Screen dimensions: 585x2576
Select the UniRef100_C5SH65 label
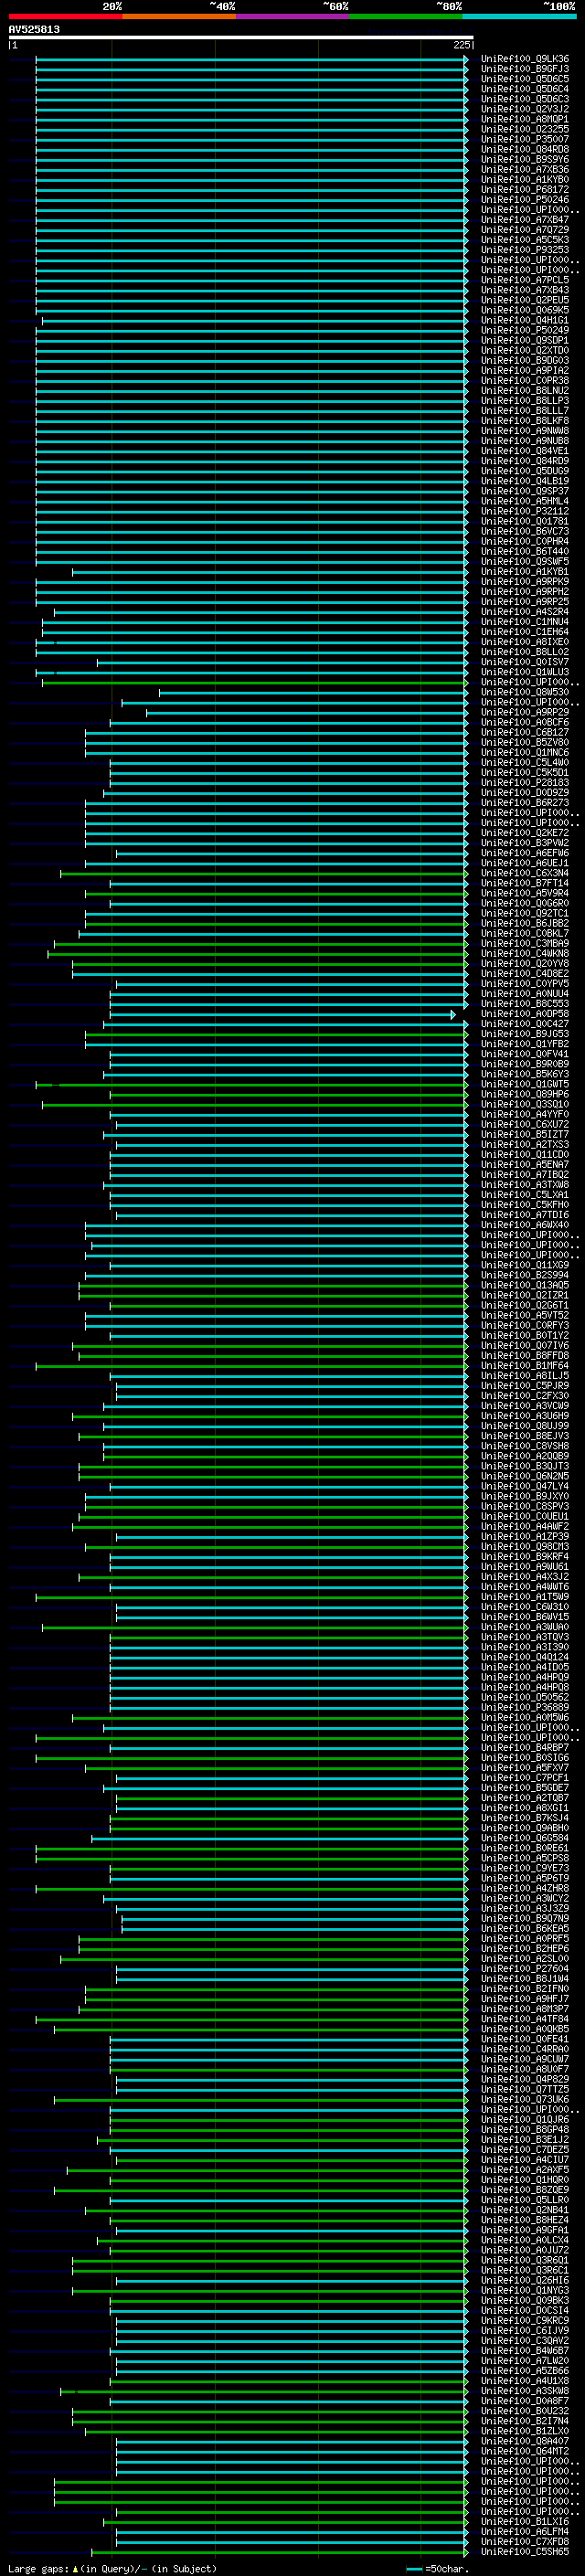point(525,2551)
